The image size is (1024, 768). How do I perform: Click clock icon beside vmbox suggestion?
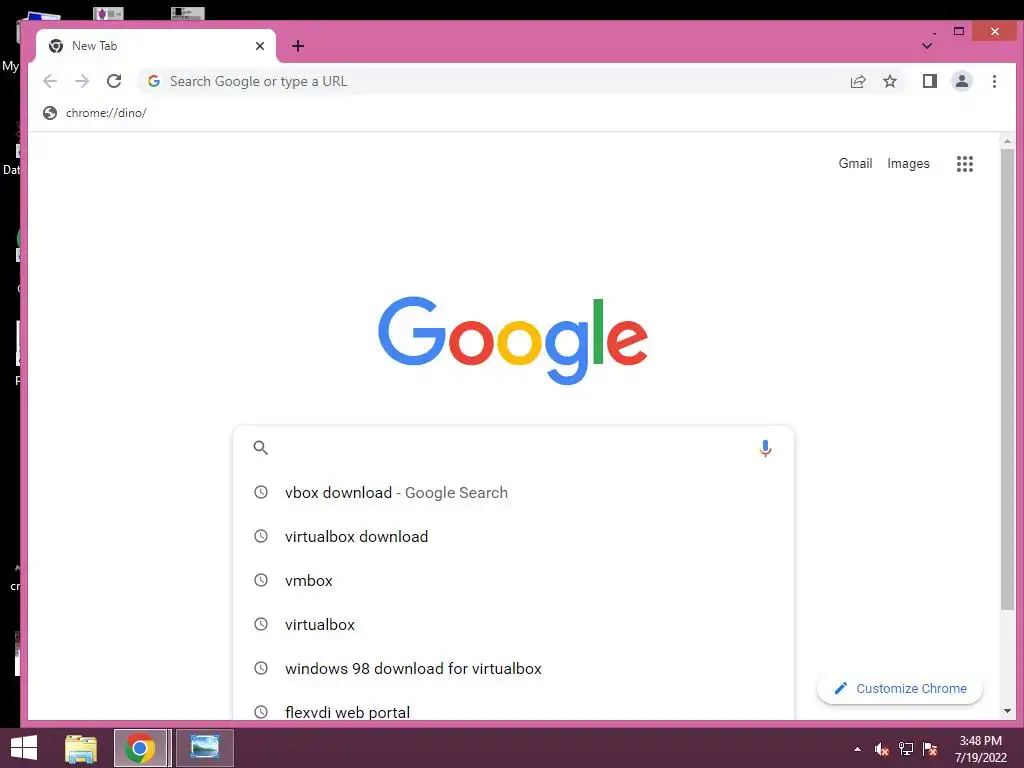(x=261, y=580)
